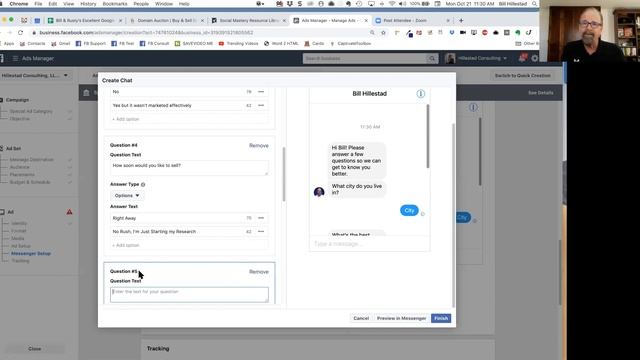Close the Ads Manager browser tab

[x=366, y=20]
